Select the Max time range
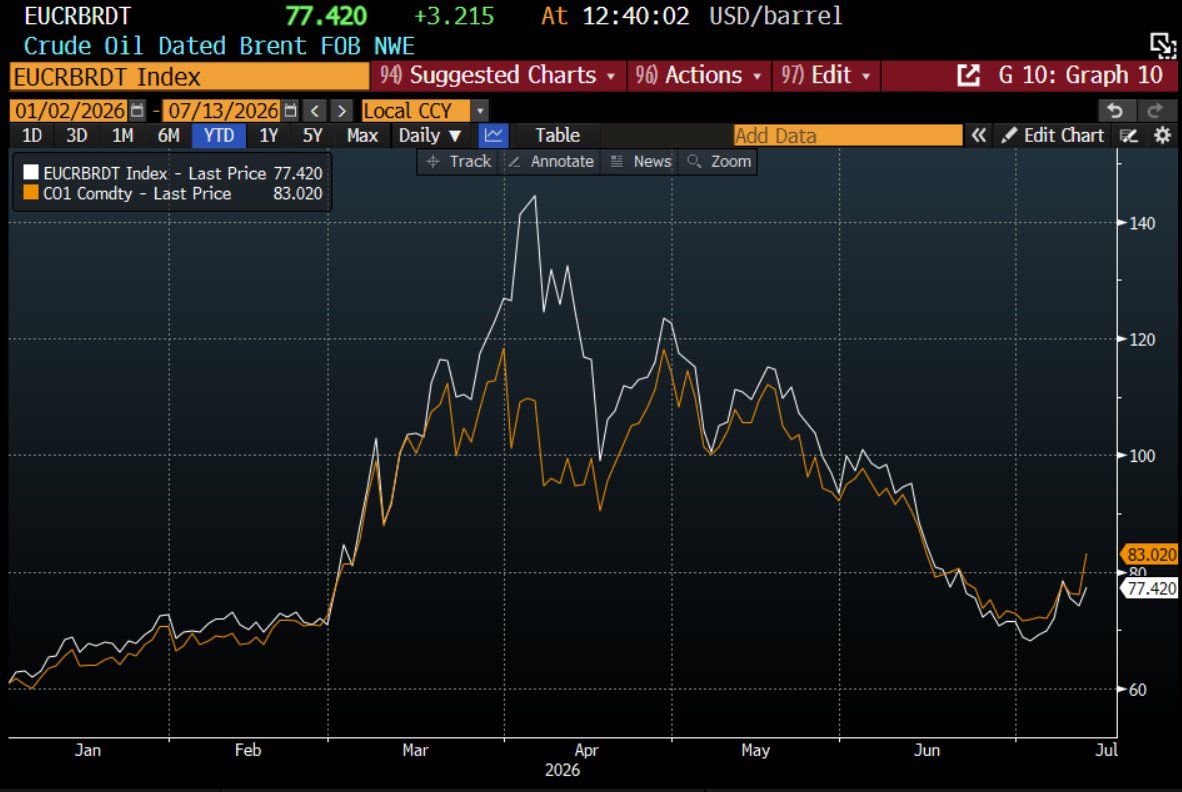Viewport: 1182px width, 792px height. pyautogui.click(x=362, y=136)
